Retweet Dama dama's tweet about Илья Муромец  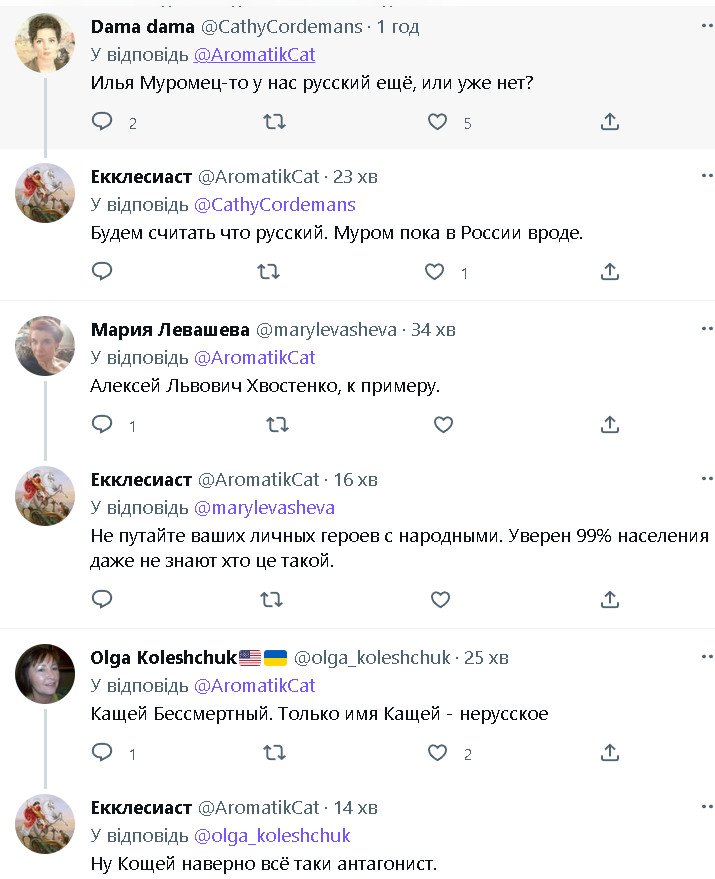pos(272,122)
